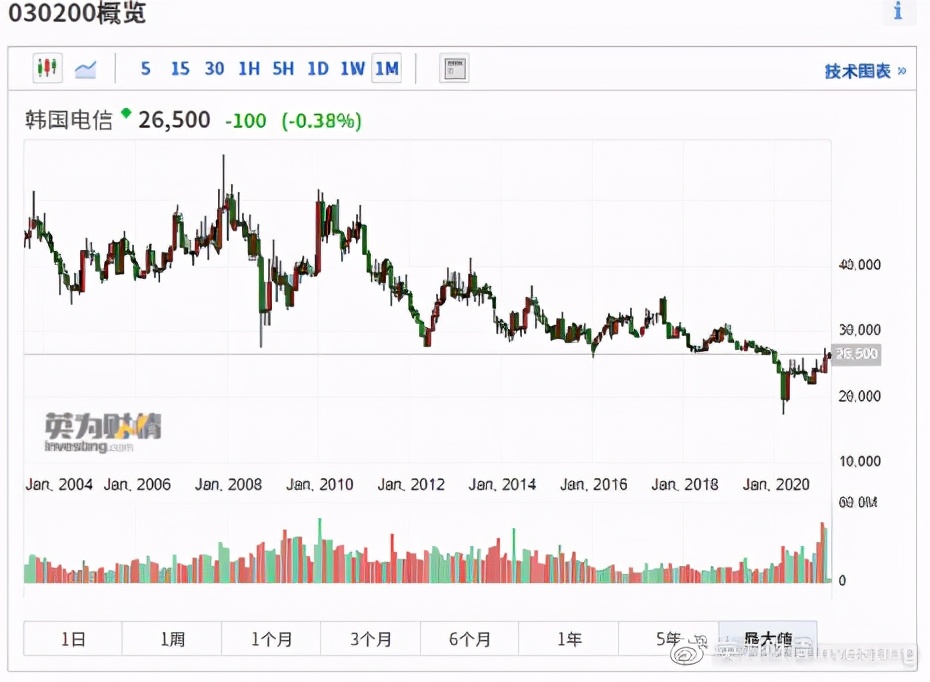Viewport: 930px width, 682px height.
Task: Select the 15-minute interval
Action: [x=180, y=69]
